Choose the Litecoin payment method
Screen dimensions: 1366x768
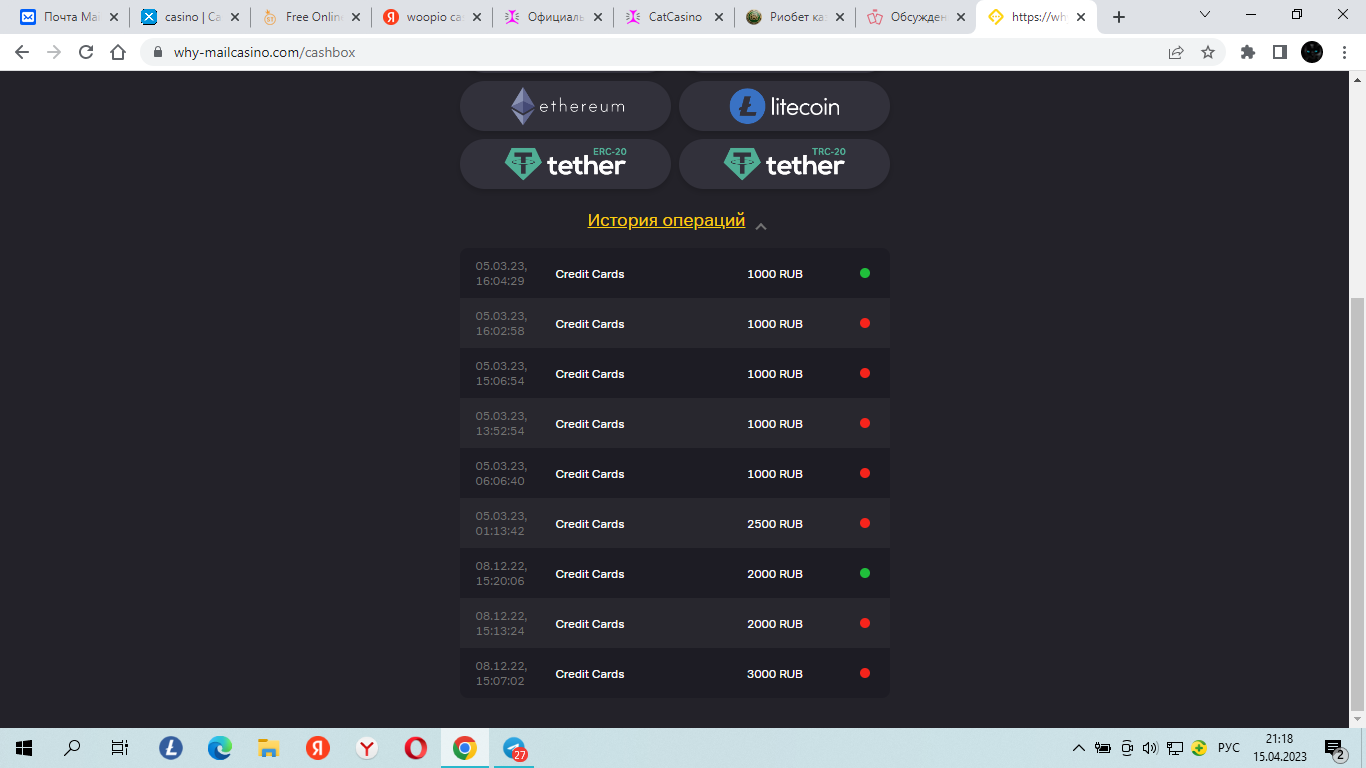(x=784, y=106)
